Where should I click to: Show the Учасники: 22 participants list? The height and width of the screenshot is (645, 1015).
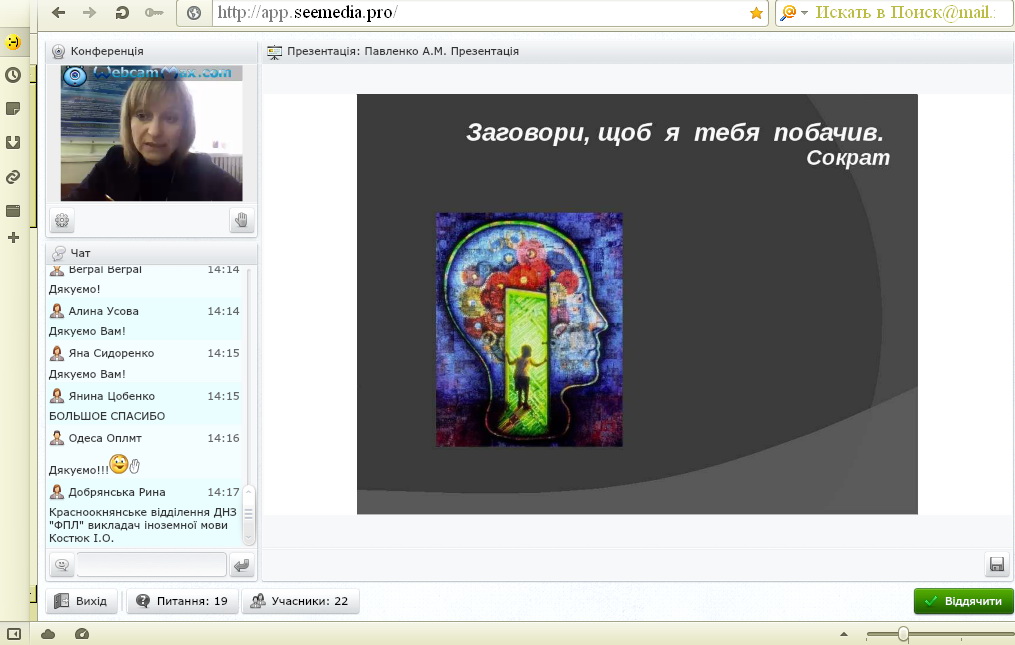[300, 601]
